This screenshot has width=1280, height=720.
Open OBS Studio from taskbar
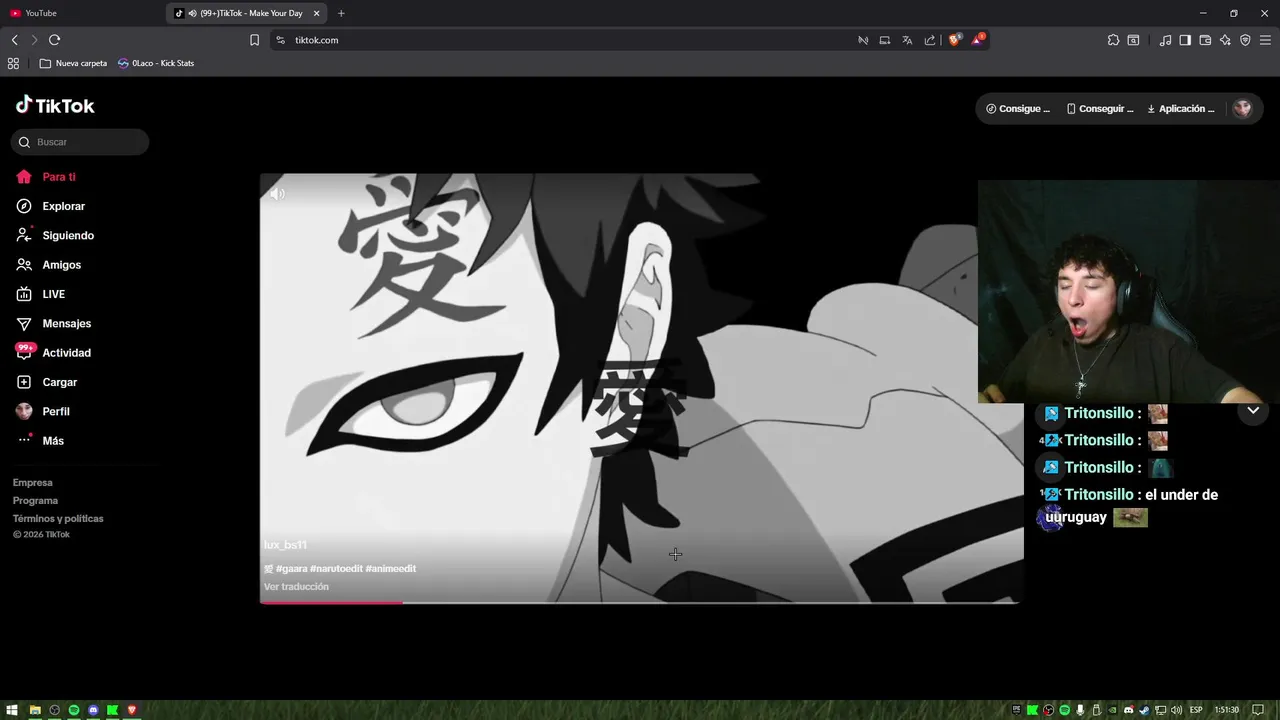[55, 710]
